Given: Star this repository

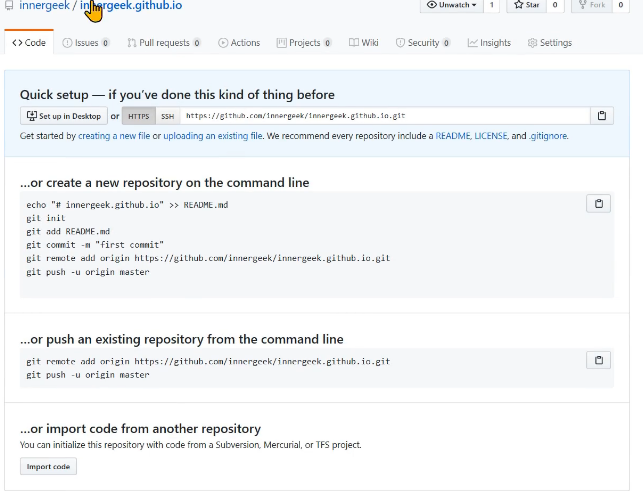Looking at the screenshot, I should click(527, 5).
